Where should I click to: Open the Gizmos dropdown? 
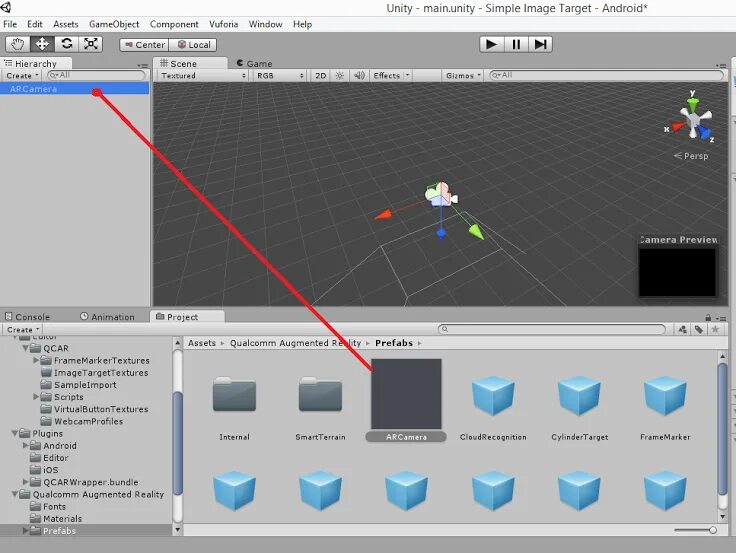pyautogui.click(x=463, y=76)
